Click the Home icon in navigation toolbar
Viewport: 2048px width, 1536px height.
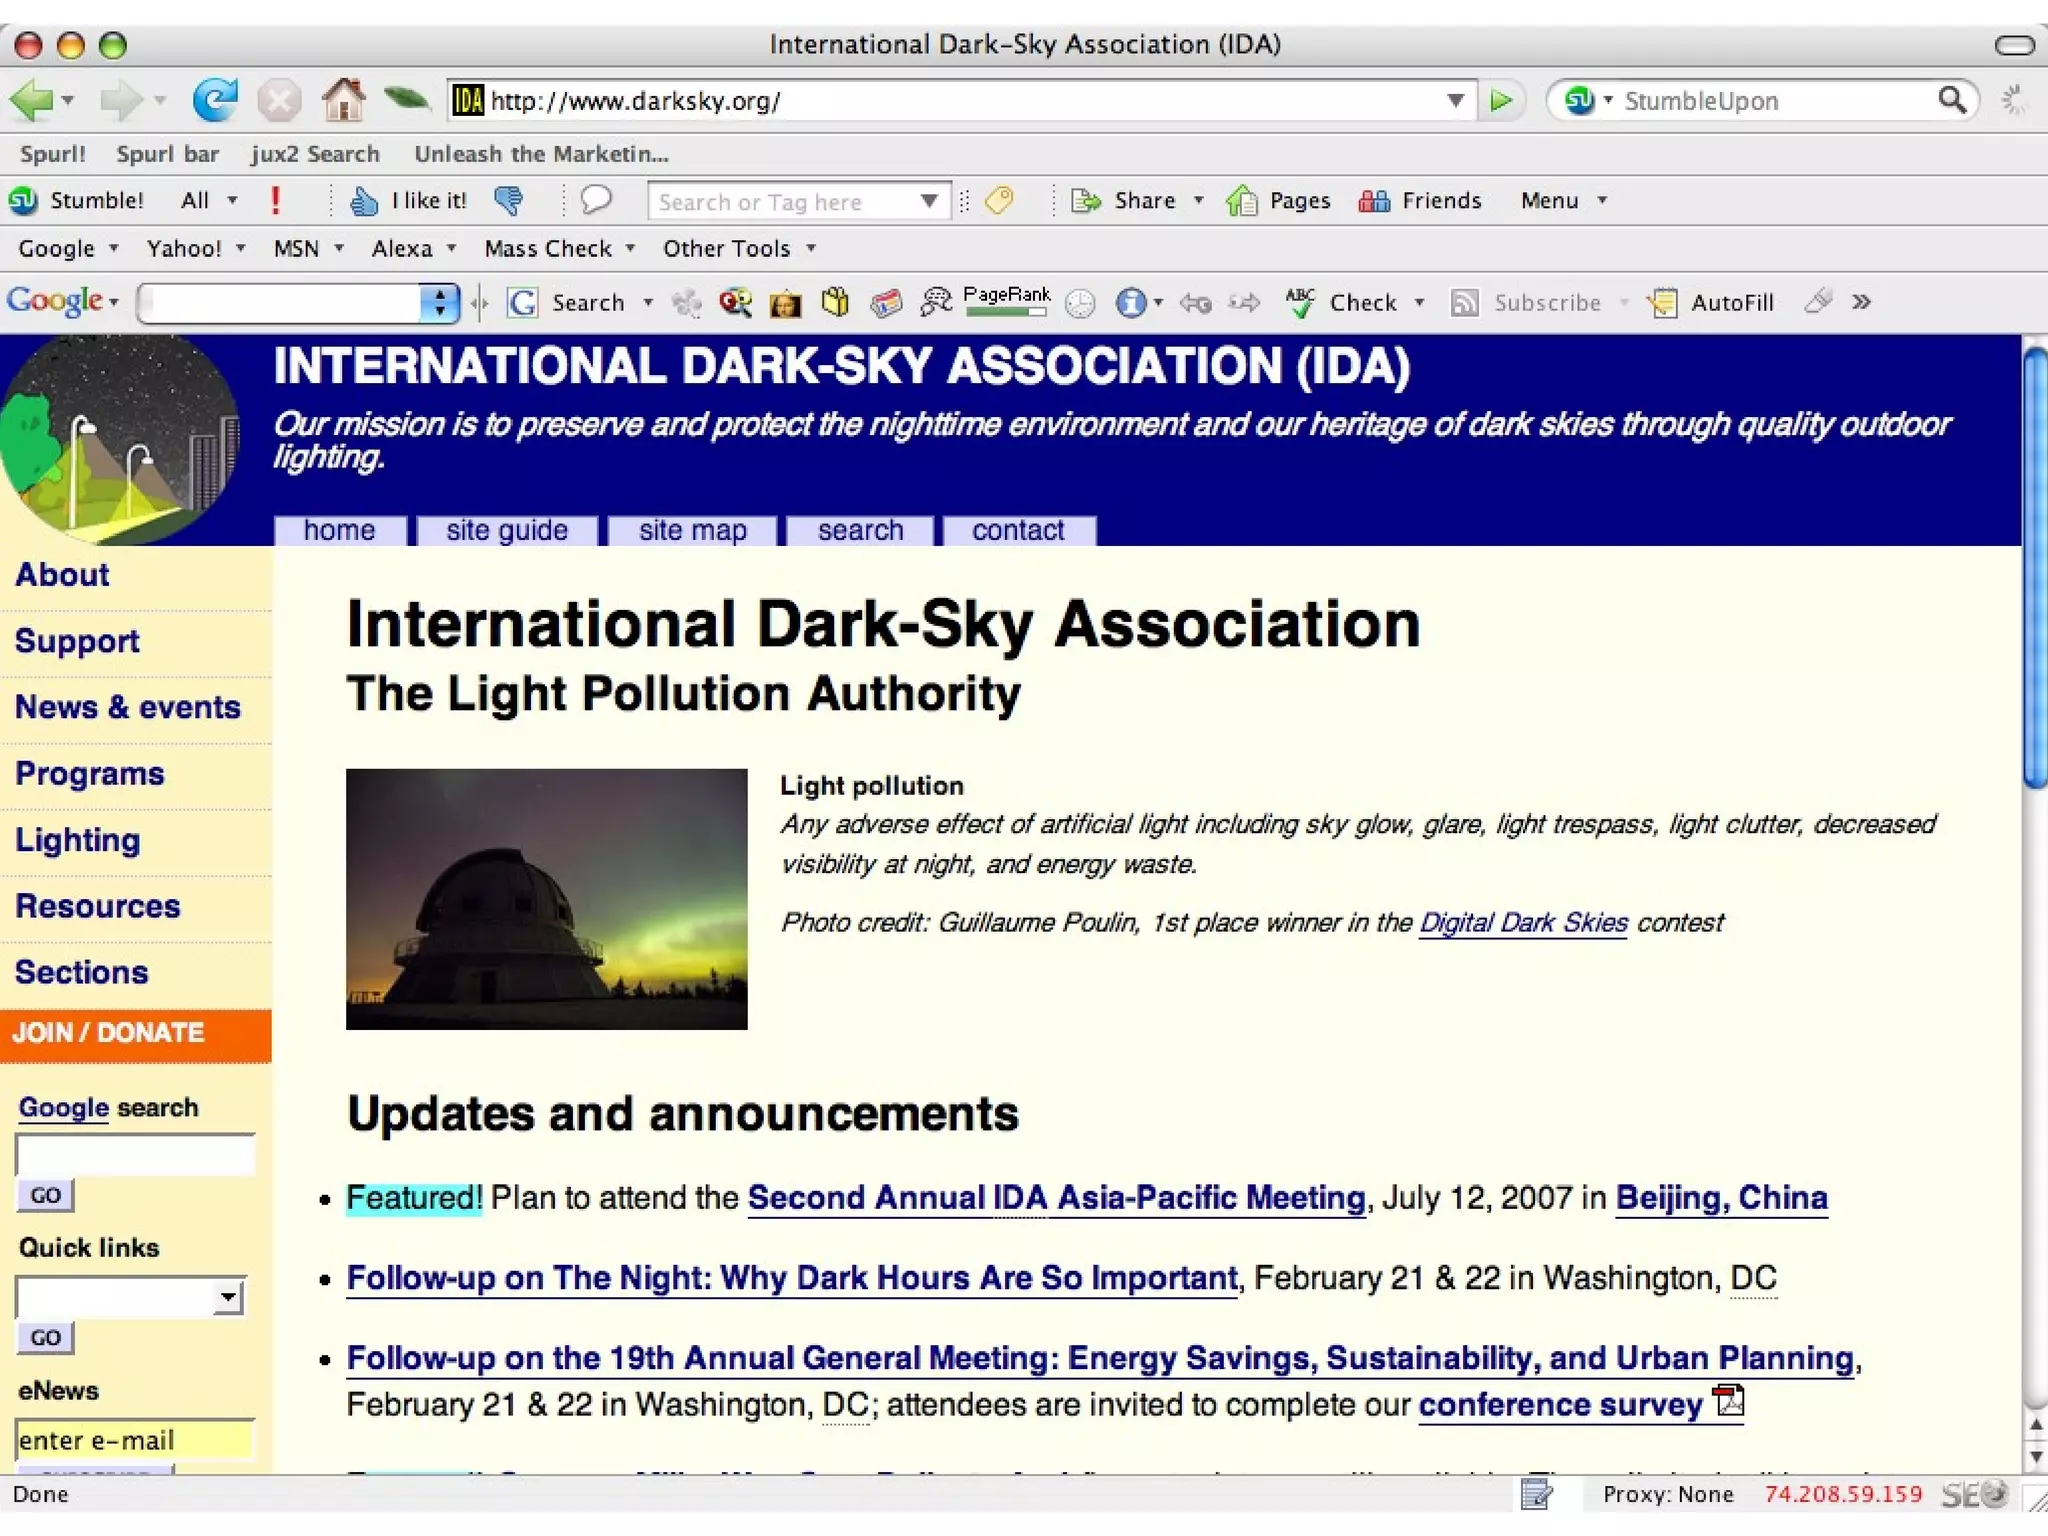343,100
